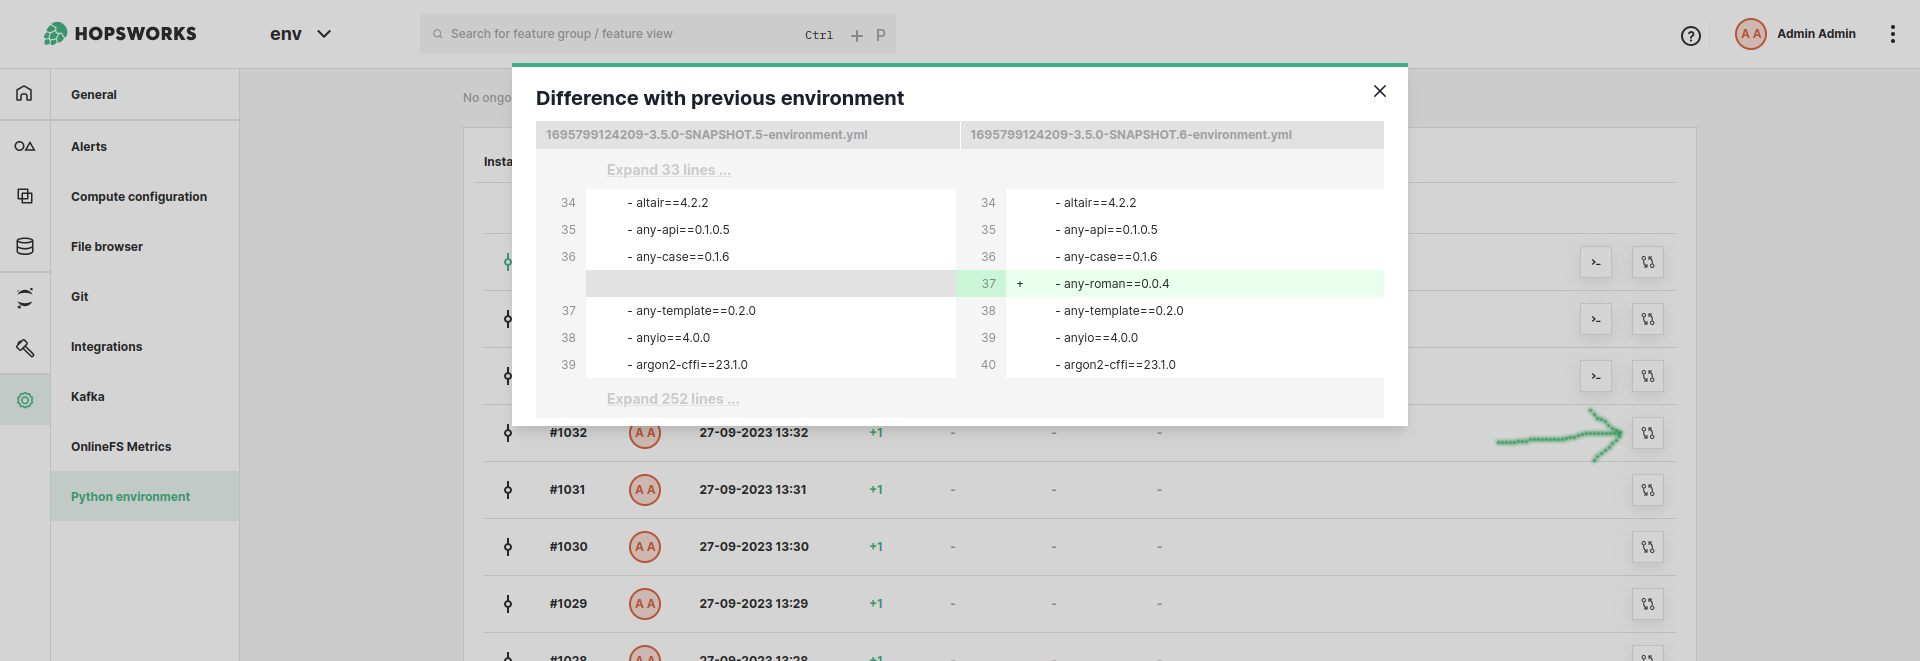
Task: Go to File browser settings
Action: (107, 247)
